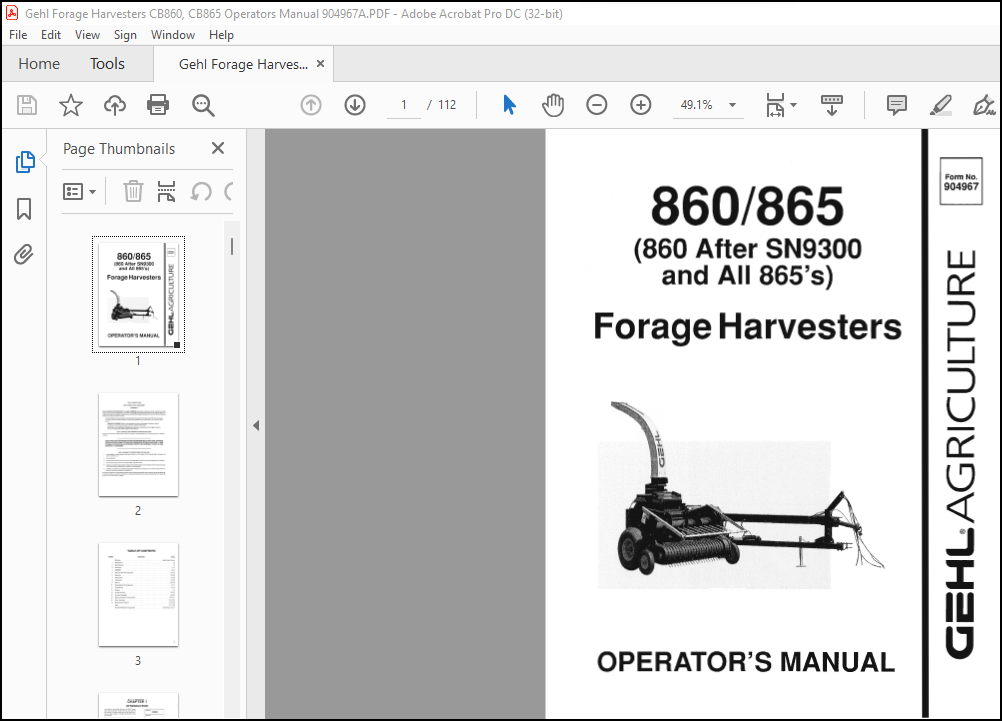This screenshot has height=721, width=1002.
Task: Delete selected page with trash icon
Action: [133, 191]
